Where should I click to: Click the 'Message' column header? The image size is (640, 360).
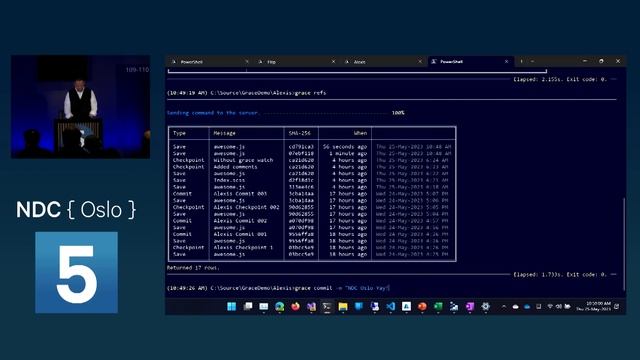click(x=224, y=133)
